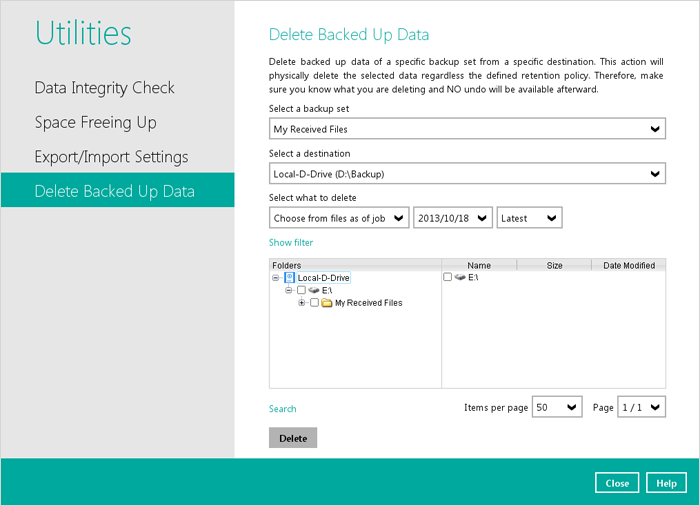Select Local-D-Drive label in folder tree
Viewport: 700px width, 506px height.
pyautogui.click(x=323, y=278)
